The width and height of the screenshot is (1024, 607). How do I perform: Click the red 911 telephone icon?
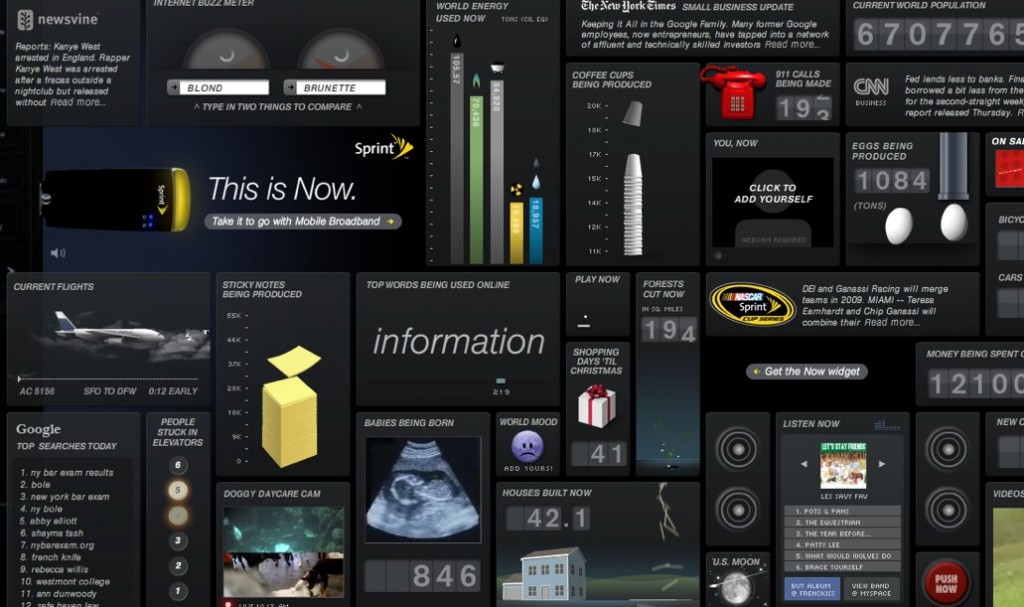732,92
